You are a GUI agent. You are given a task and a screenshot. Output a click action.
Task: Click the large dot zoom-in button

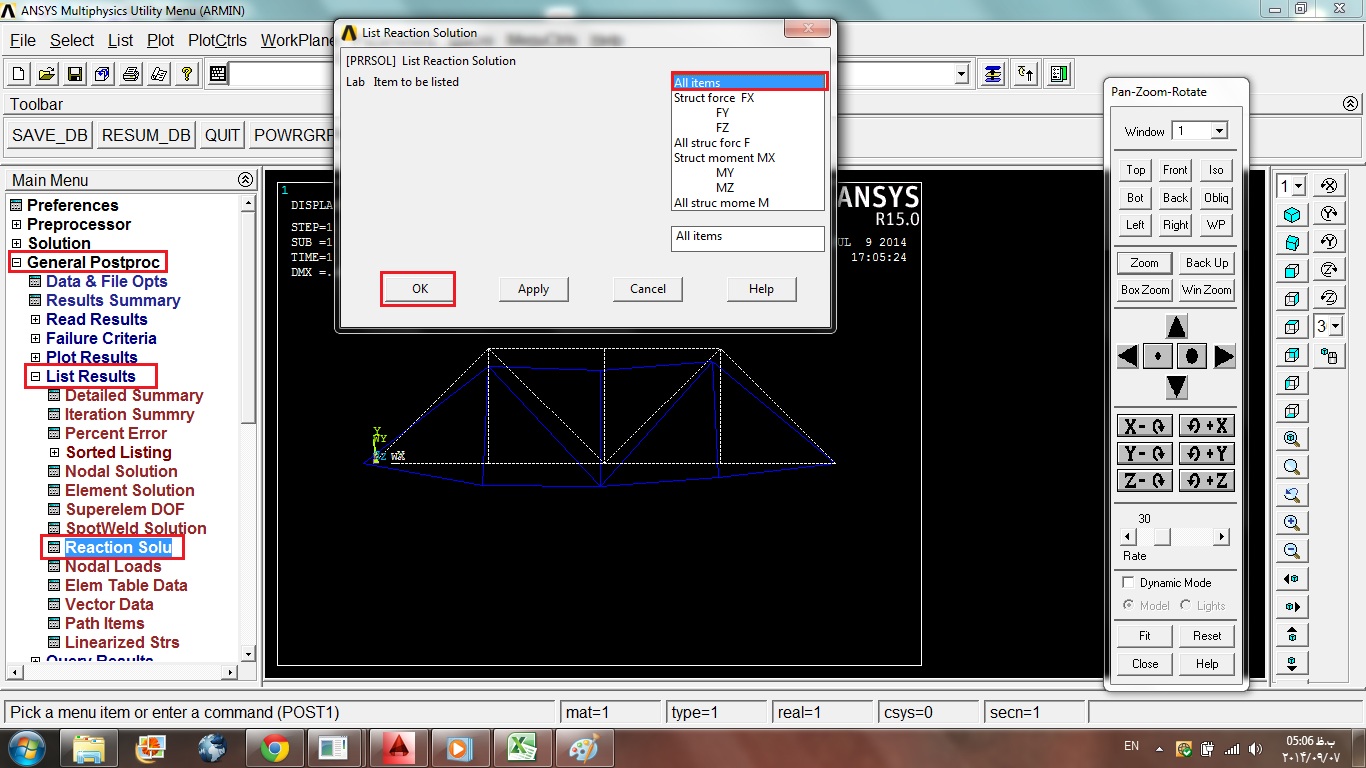[1193, 356]
